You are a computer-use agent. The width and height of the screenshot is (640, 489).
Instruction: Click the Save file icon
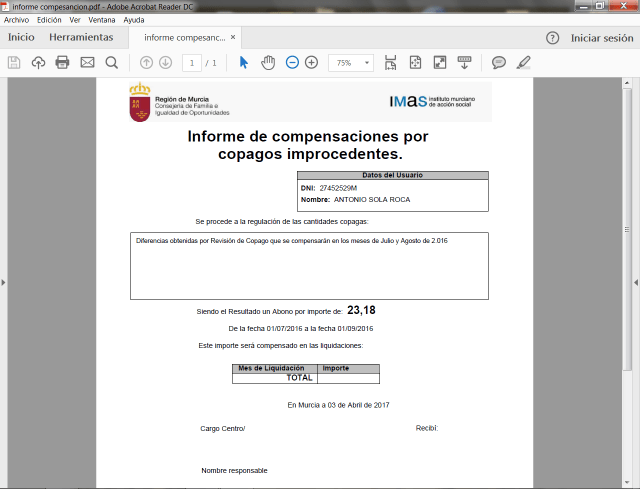pos(14,62)
